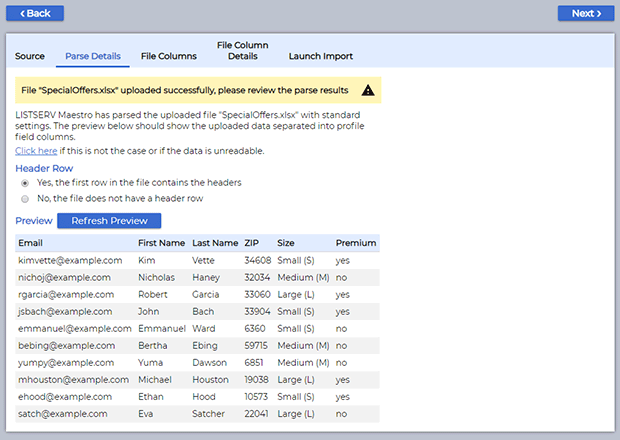Click the Premium column header
Screen dimensions: 620x440
(x=356, y=243)
